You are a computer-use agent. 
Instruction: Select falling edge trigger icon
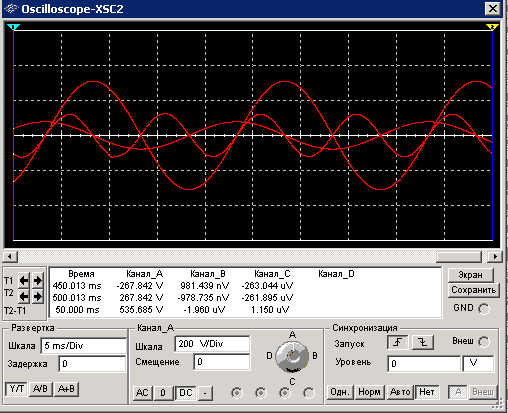point(423,342)
